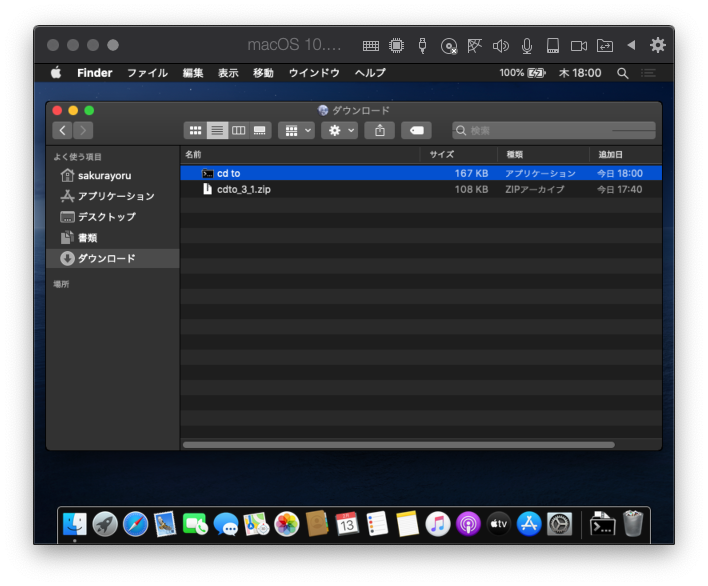The width and height of the screenshot is (708, 586).
Task: Open FaceTime from the Dock
Action: 195,524
